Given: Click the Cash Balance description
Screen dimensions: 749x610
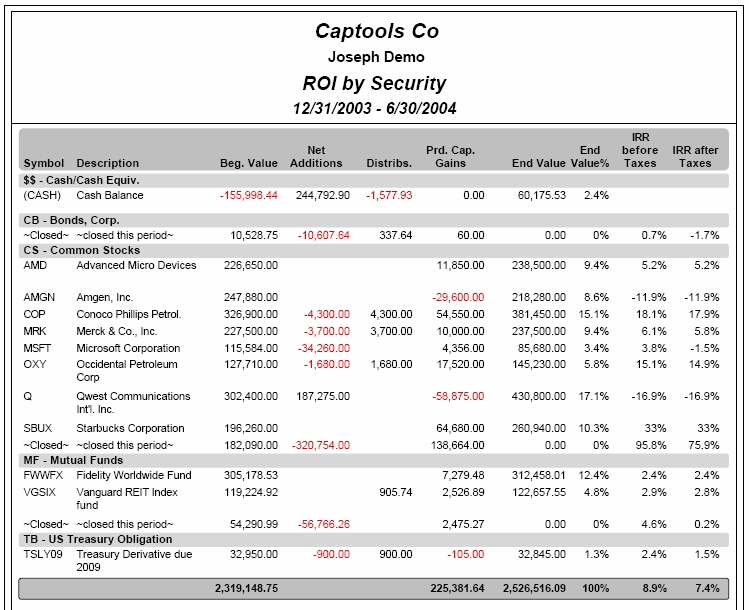Looking at the screenshot, I should (110, 195).
